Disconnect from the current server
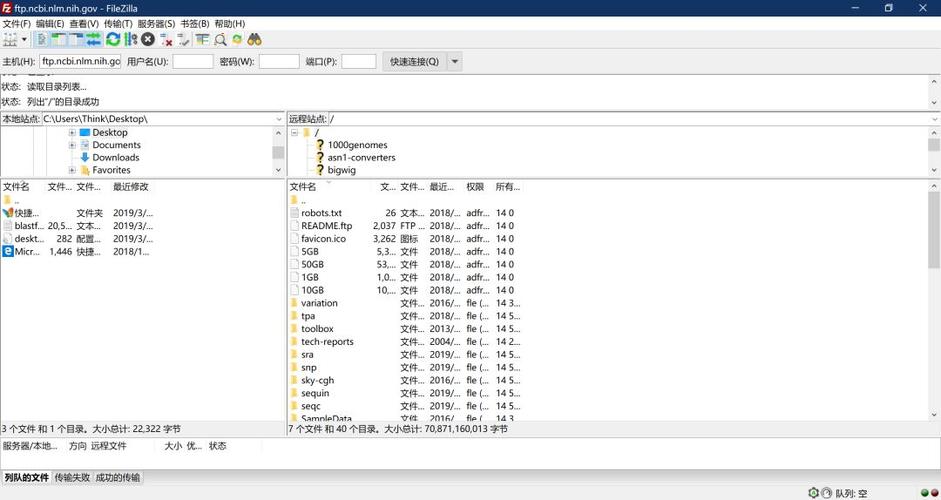941x500 pixels. (x=166, y=40)
